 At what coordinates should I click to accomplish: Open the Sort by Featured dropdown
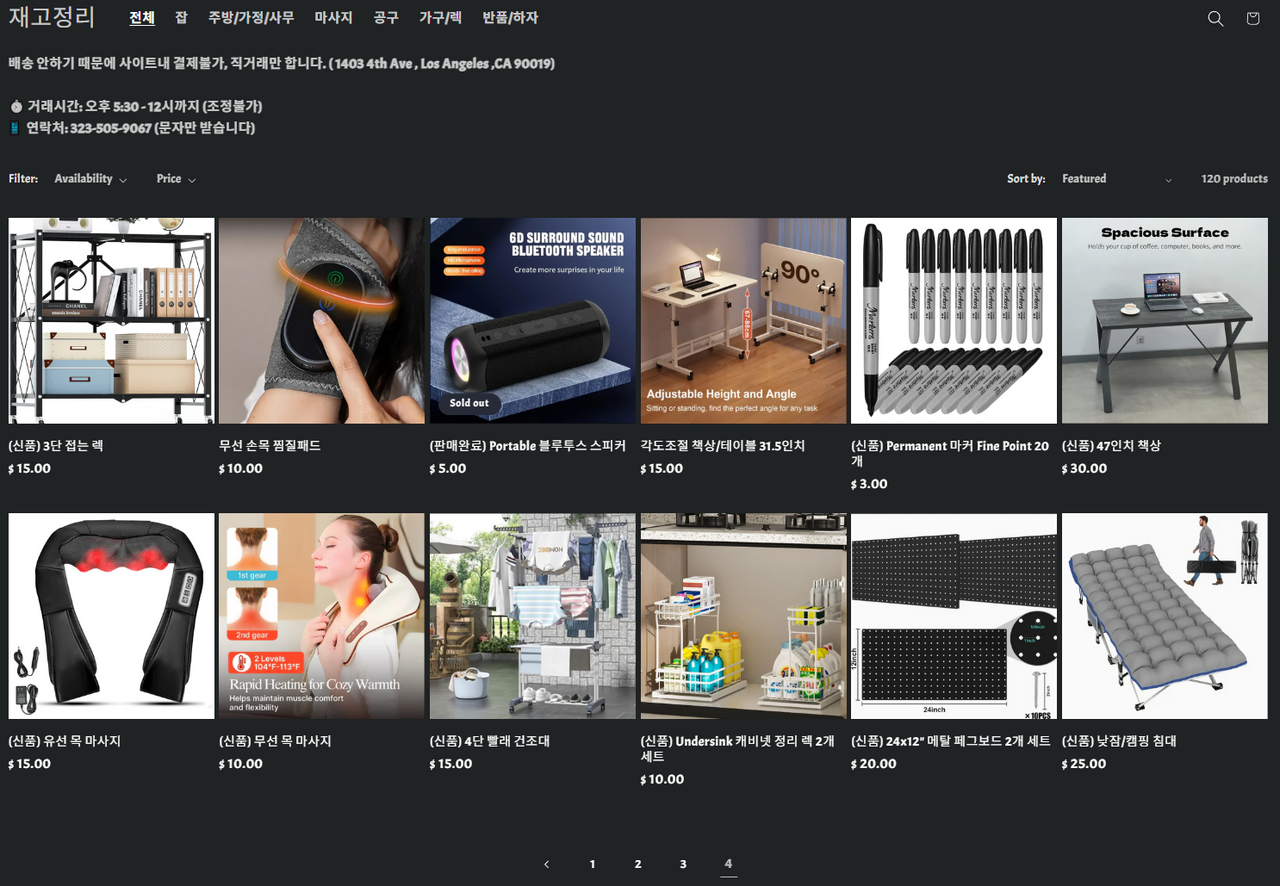pyautogui.click(x=1116, y=179)
